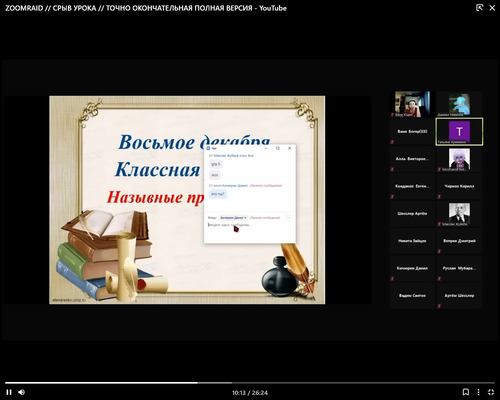Mute the video volume speaker icon

coord(22,392)
